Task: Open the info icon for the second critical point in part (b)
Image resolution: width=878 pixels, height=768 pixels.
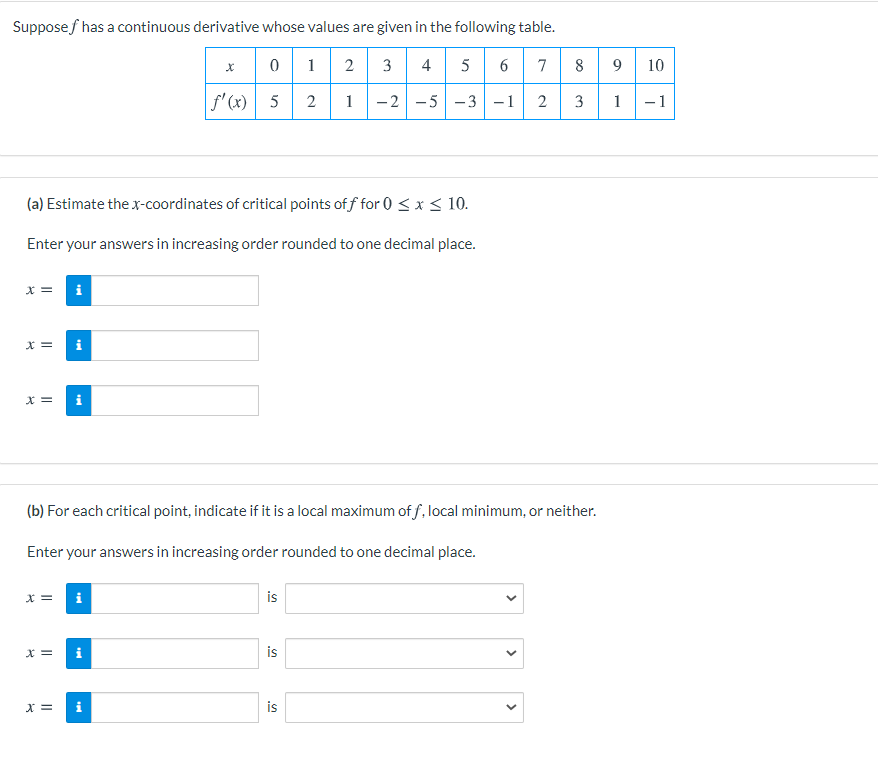Action: 78,652
